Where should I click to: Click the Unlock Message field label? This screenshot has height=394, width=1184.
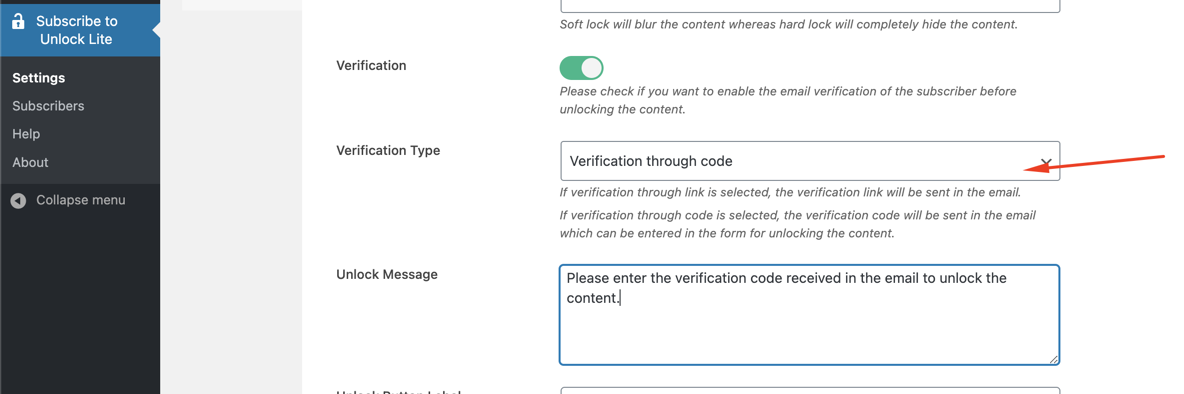pyautogui.click(x=387, y=274)
